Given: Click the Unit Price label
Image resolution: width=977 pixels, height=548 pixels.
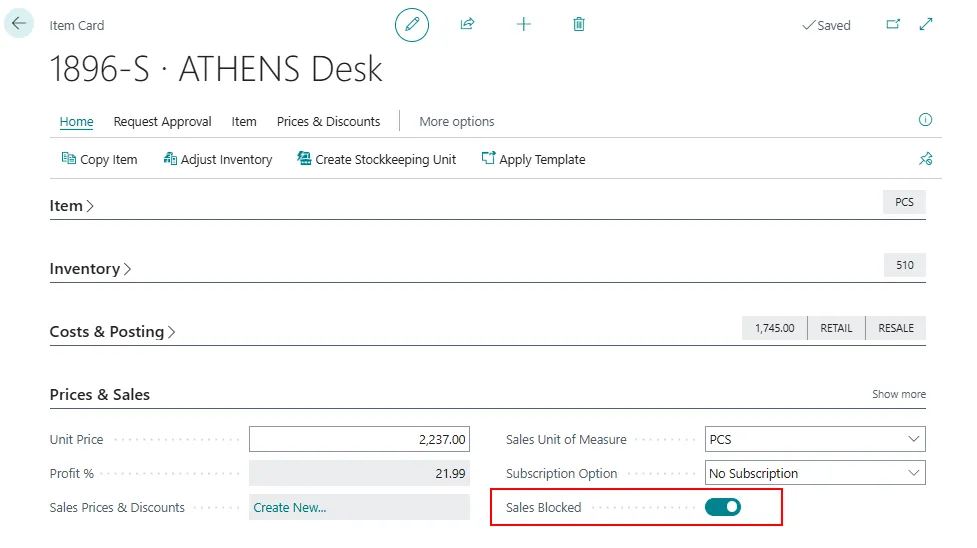Looking at the screenshot, I should (x=76, y=440).
